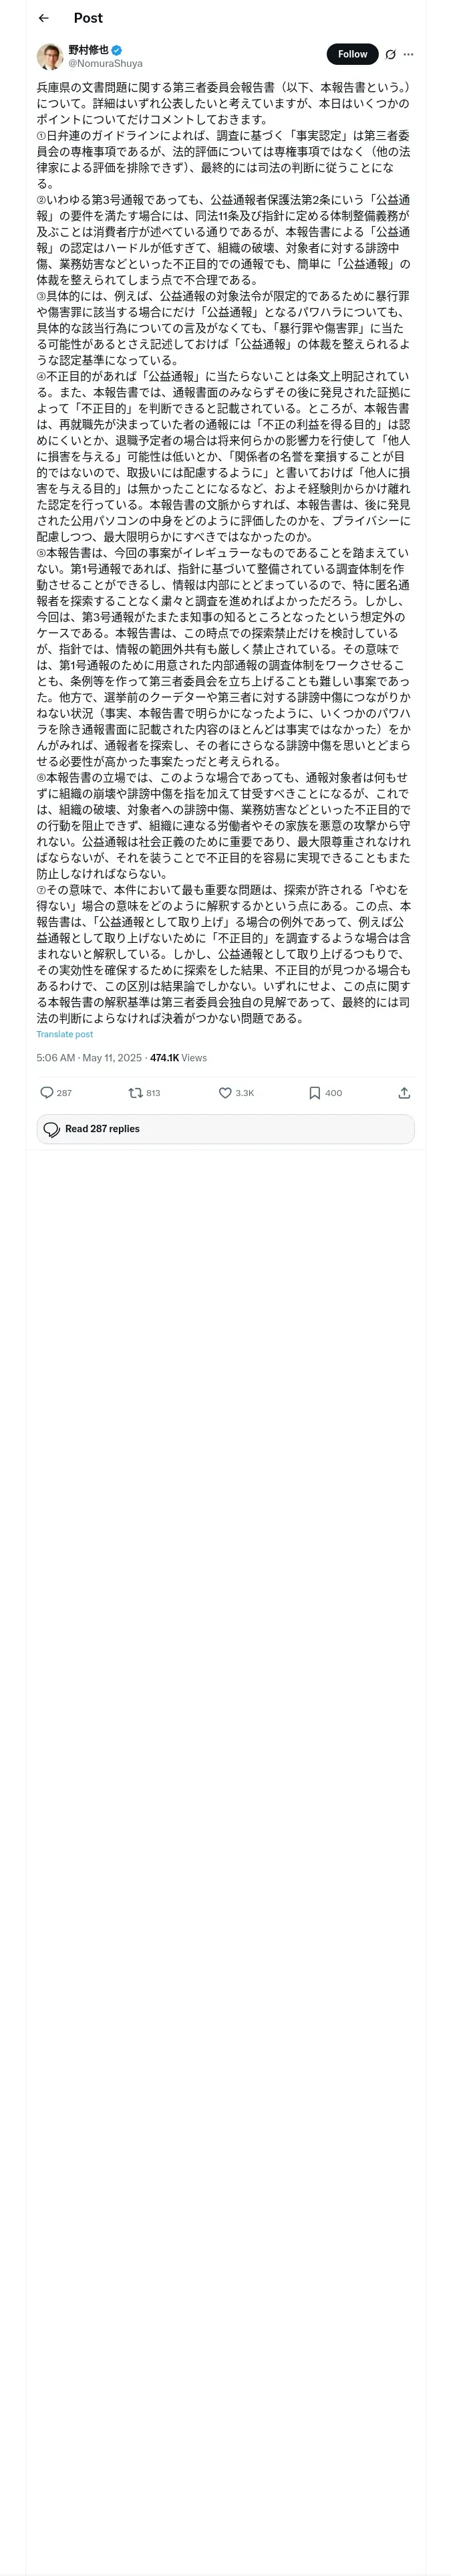Click Translate post link

65,1034
